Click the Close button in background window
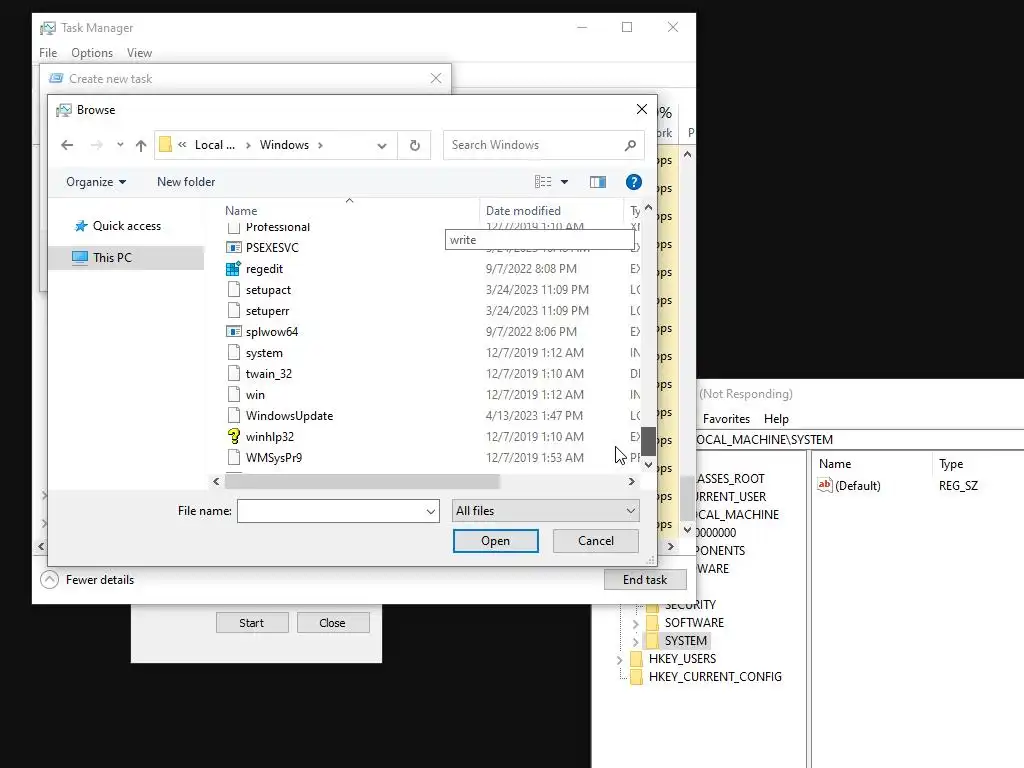The height and width of the screenshot is (768, 1024). click(332, 623)
